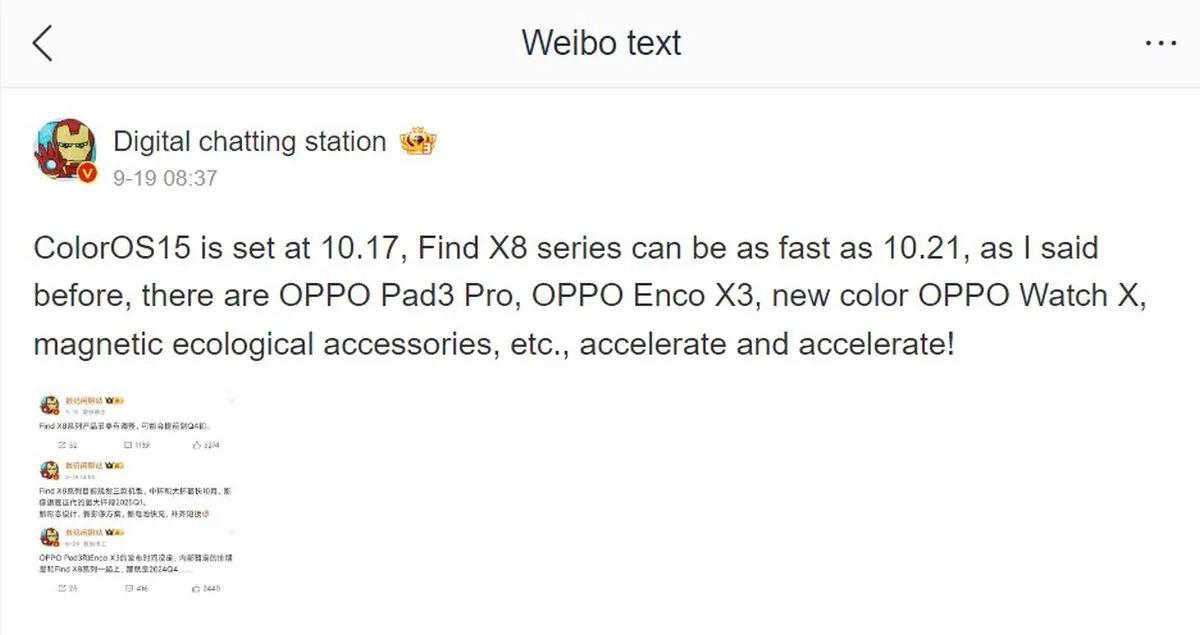Open the Digital chatting station profile name
The width and height of the screenshot is (1200, 635).
(x=250, y=142)
